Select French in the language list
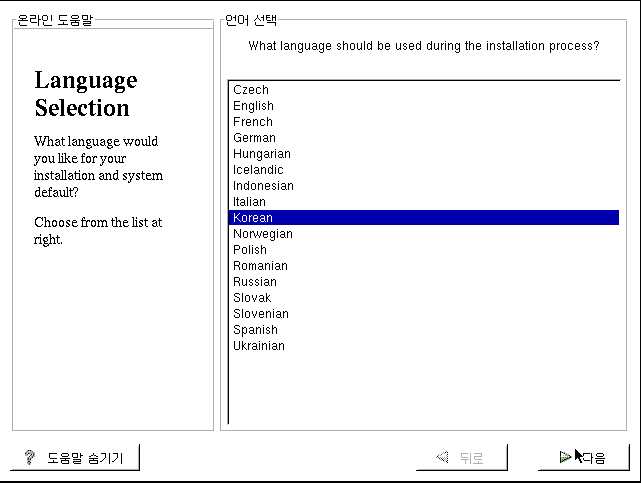 click(253, 122)
